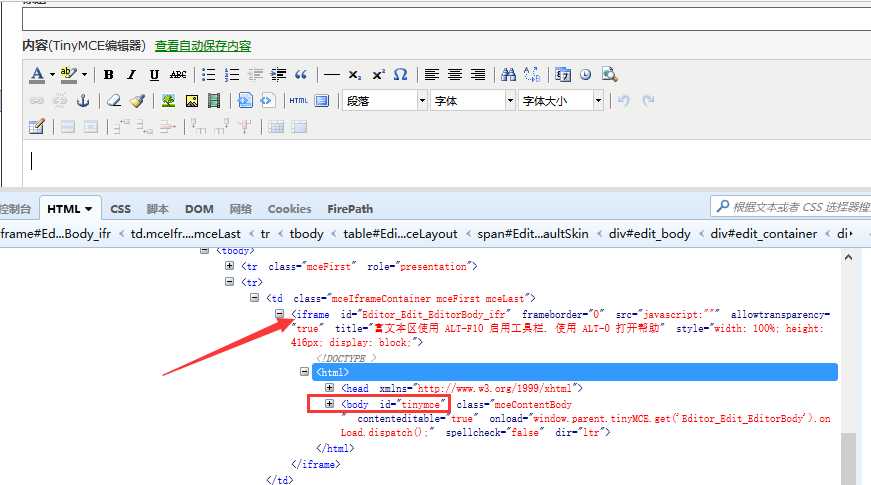Image resolution: width=871 pixels, height=485 pixels.
Task: Toggle bold formatting
Action: (x=109, y=75)
